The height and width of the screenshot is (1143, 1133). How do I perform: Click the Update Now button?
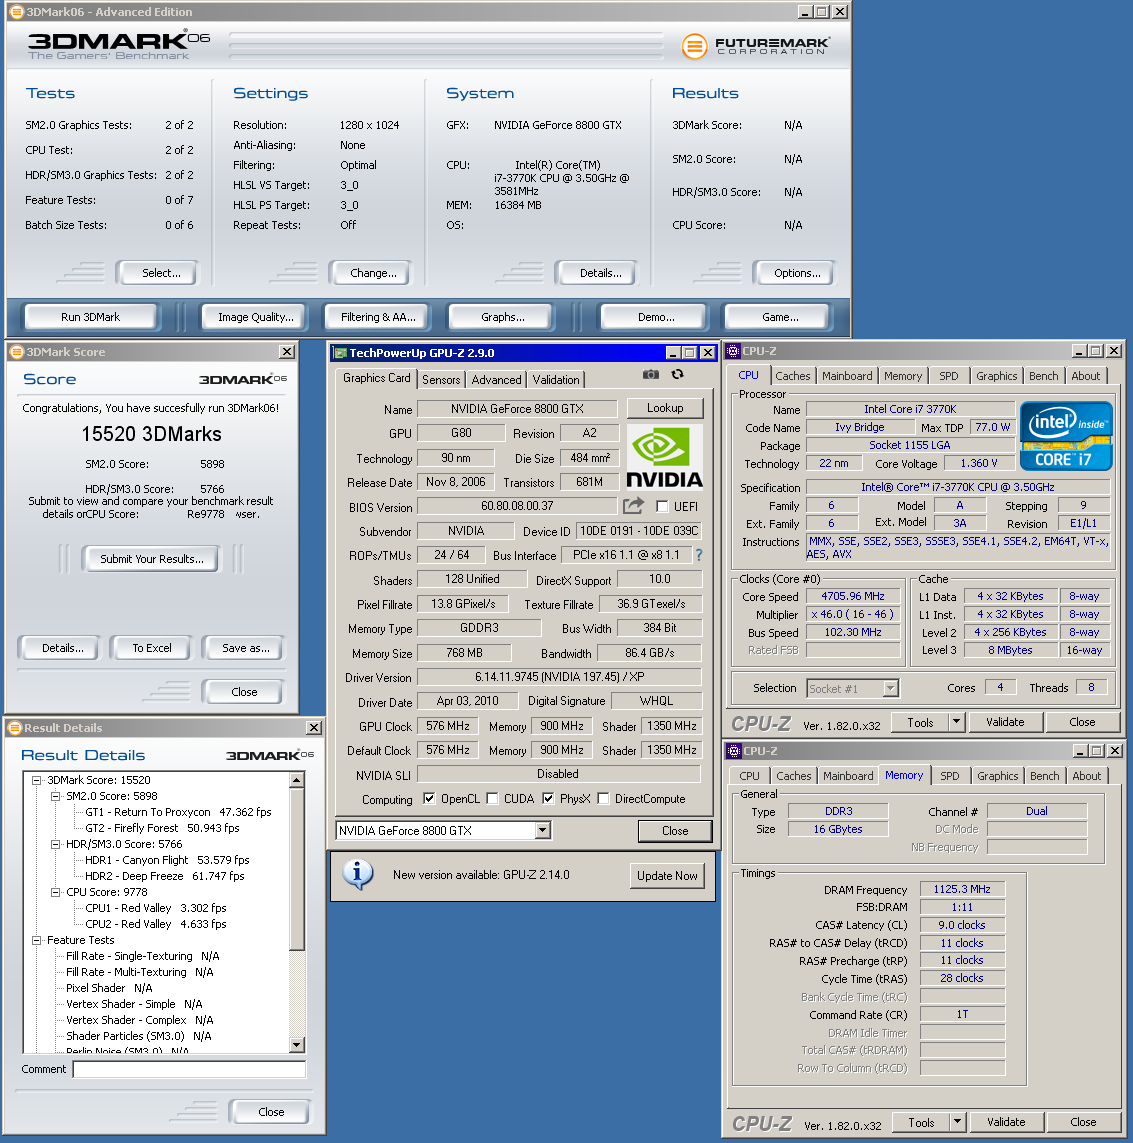667,875
